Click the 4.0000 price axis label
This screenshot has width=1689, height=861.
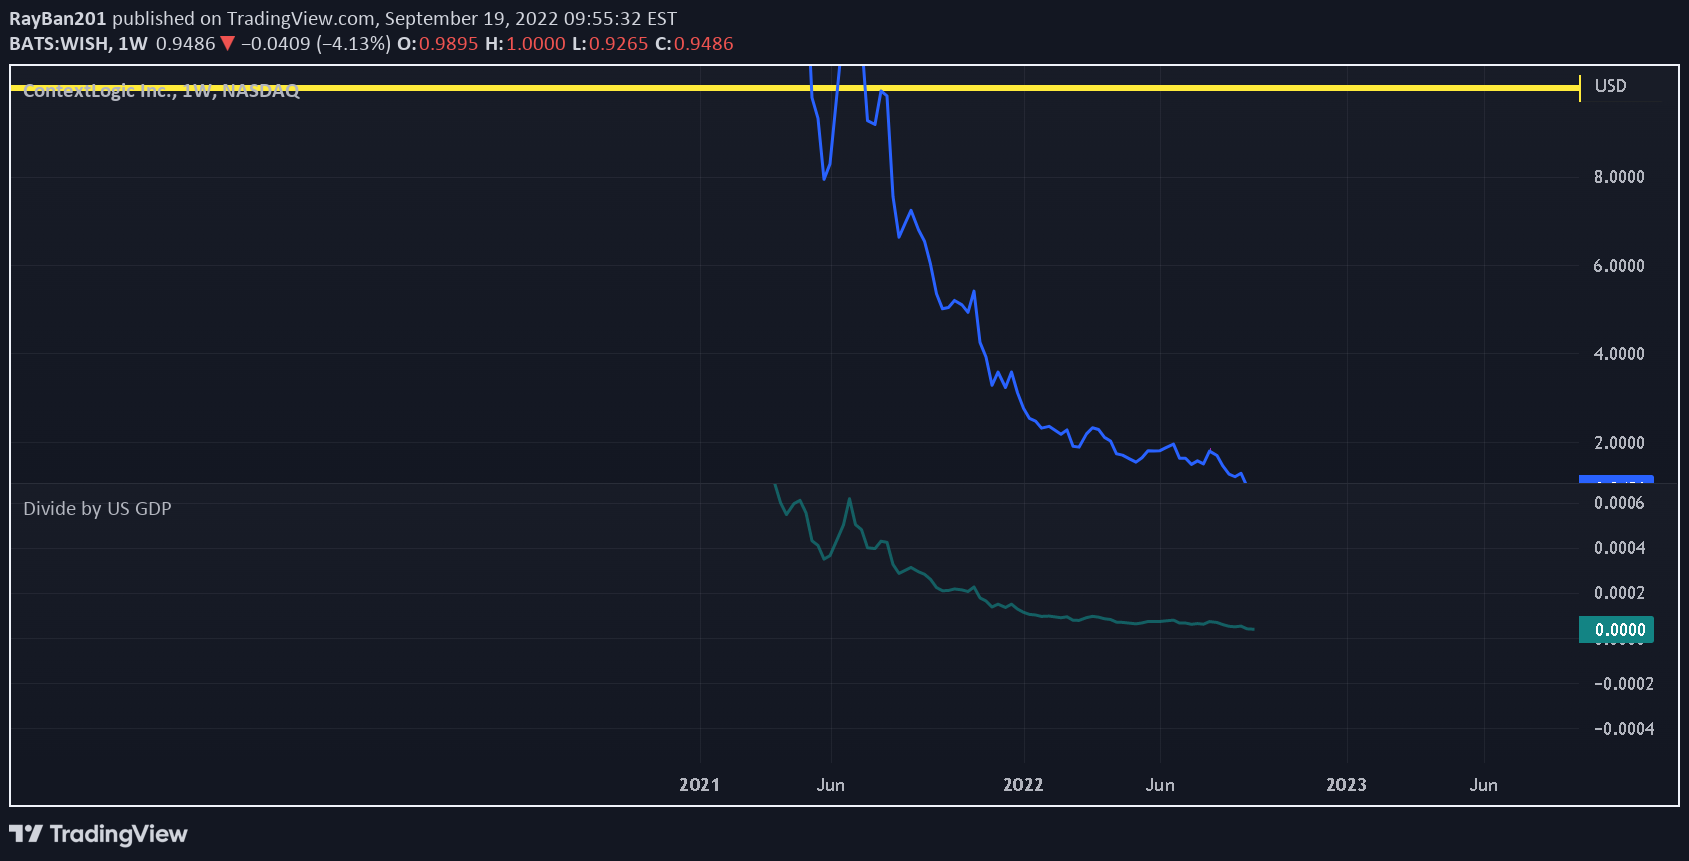pyautogui.click(x=1618, y=354)
